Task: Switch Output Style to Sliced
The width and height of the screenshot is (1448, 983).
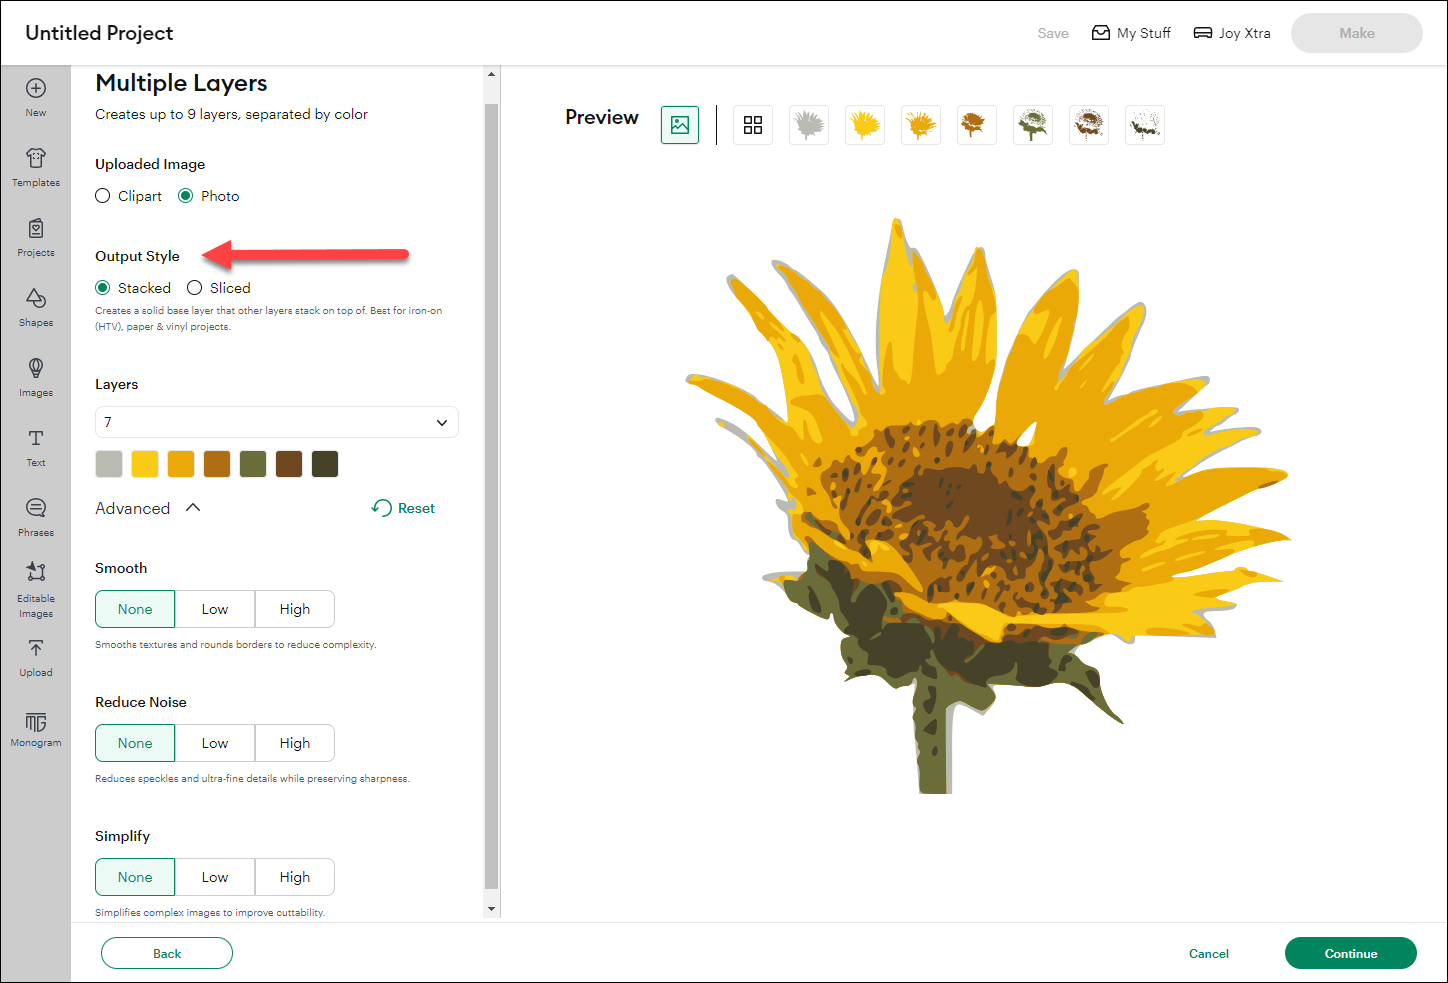Action: point(194,288)
